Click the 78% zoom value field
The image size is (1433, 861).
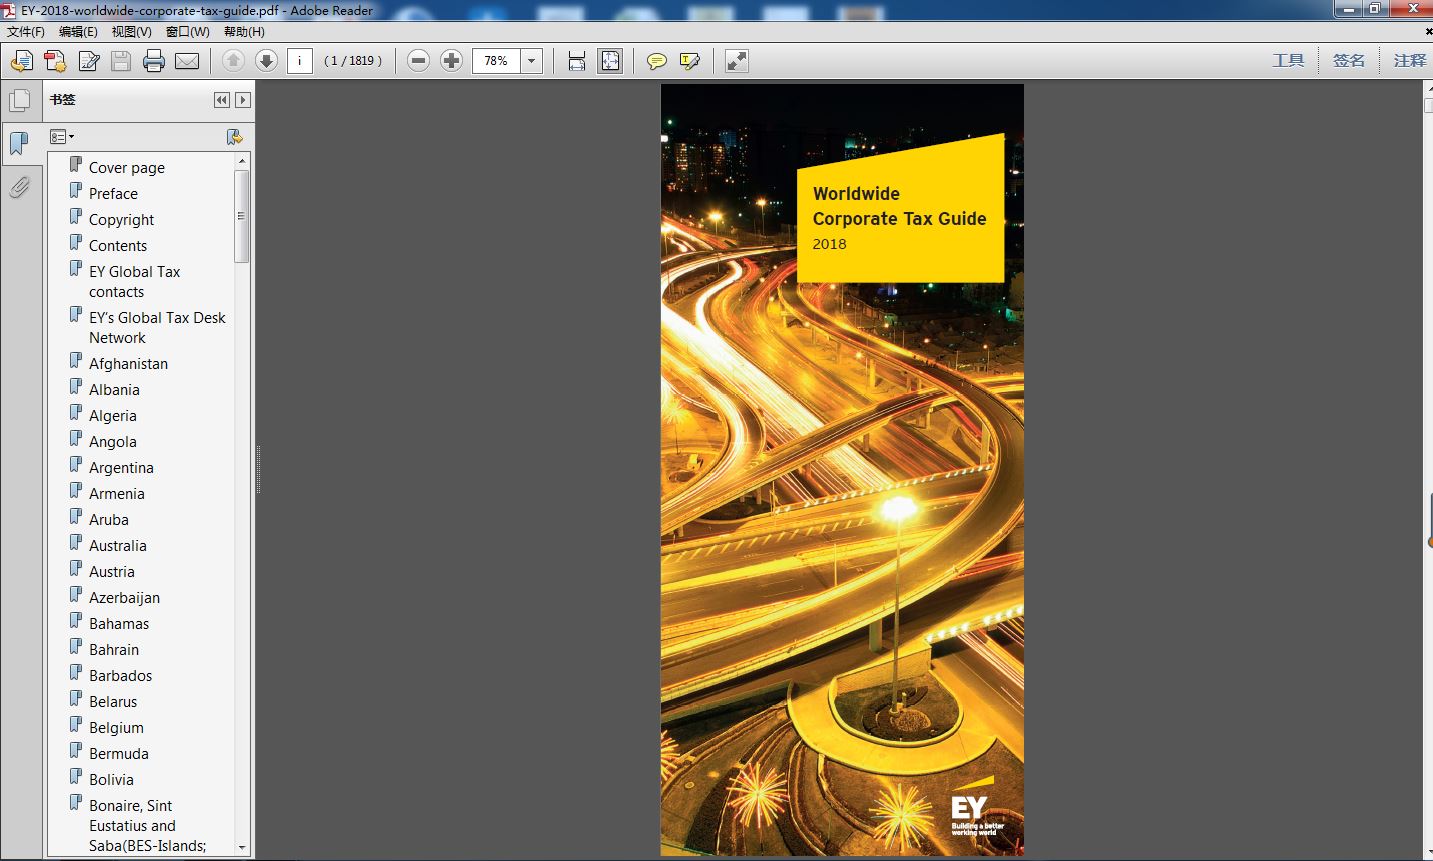497,61
